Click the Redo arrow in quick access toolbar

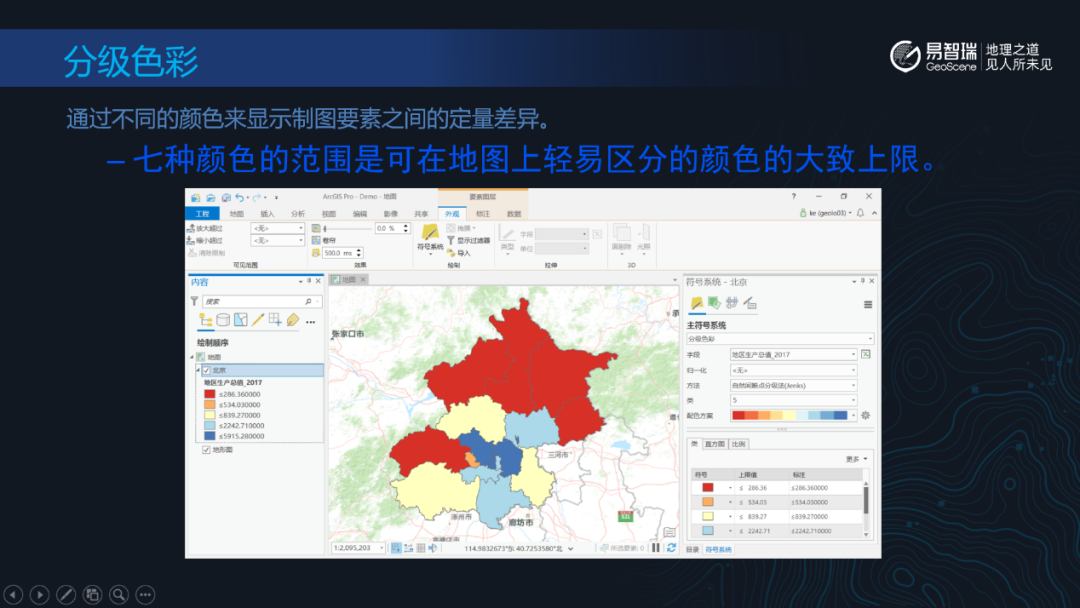[x=256, y=198]
